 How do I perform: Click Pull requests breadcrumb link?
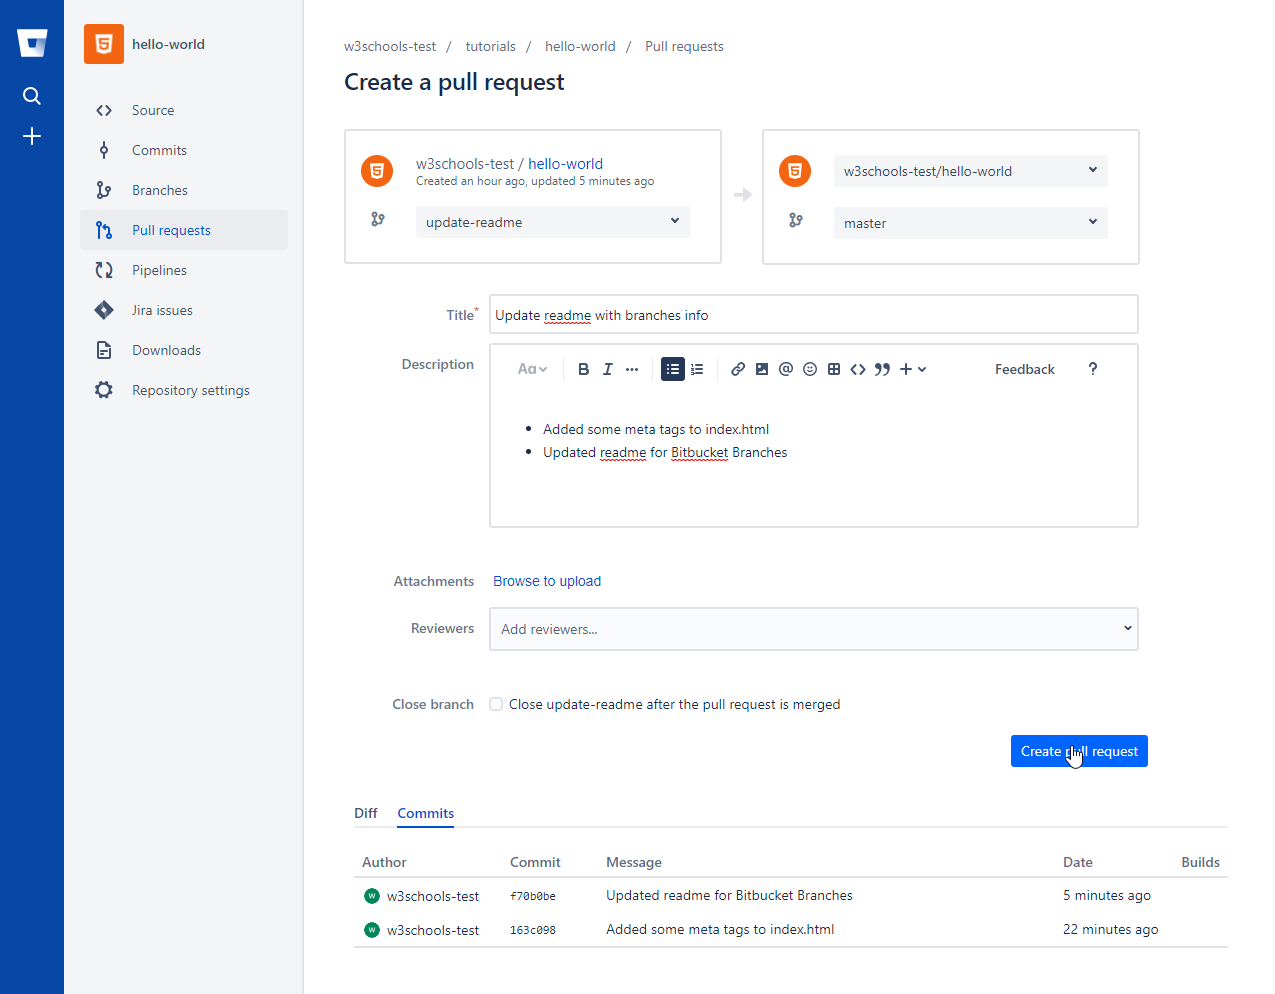(x=684, y=46)
